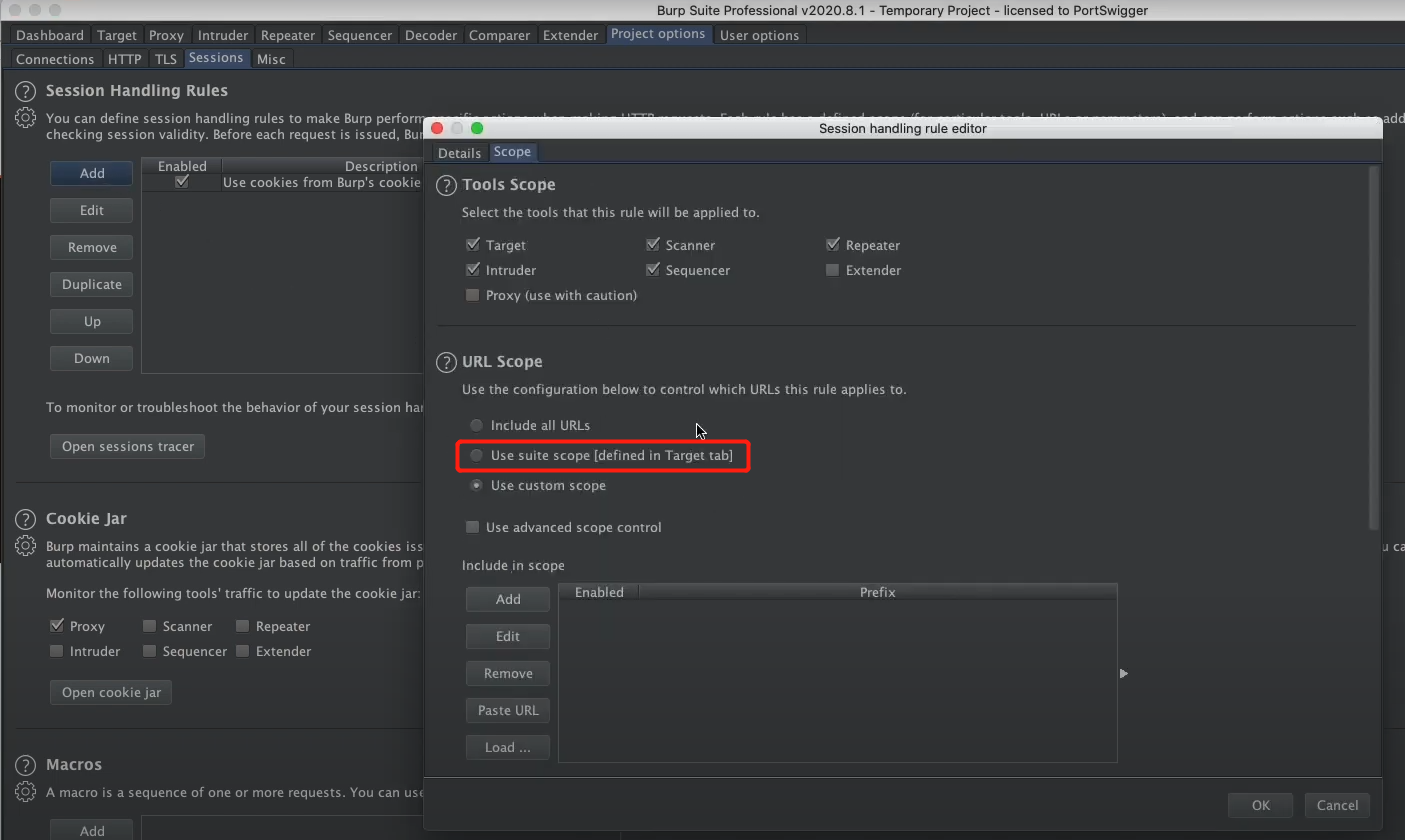
Task: Move session rule Up
Action: 92,321
